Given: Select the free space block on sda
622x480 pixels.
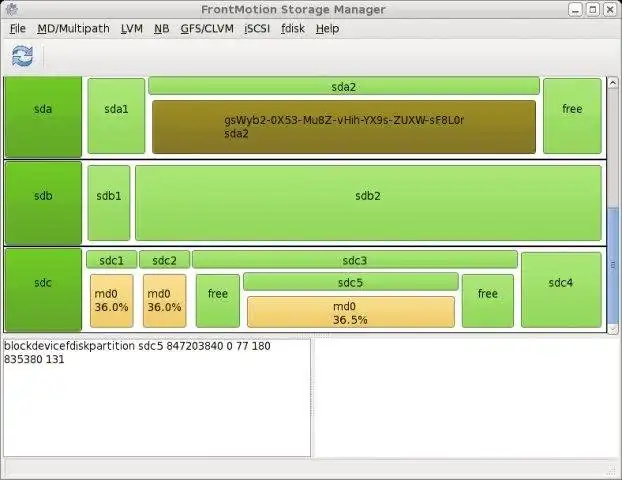Looking at the screenshot, I should click(x=572, y=116).
